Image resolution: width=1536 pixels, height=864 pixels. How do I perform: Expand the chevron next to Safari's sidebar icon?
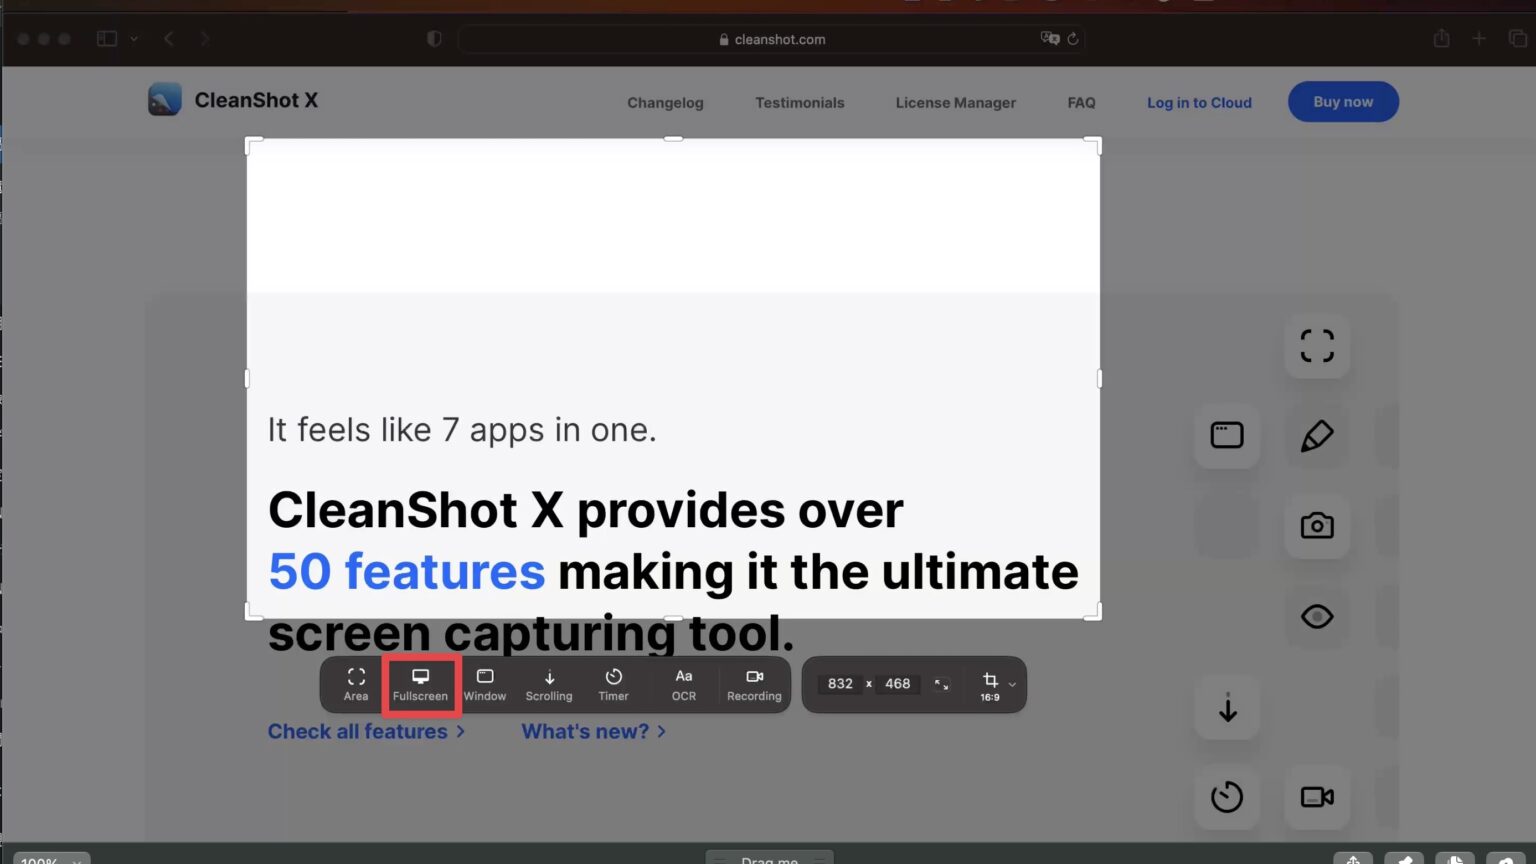pos(136,38)
